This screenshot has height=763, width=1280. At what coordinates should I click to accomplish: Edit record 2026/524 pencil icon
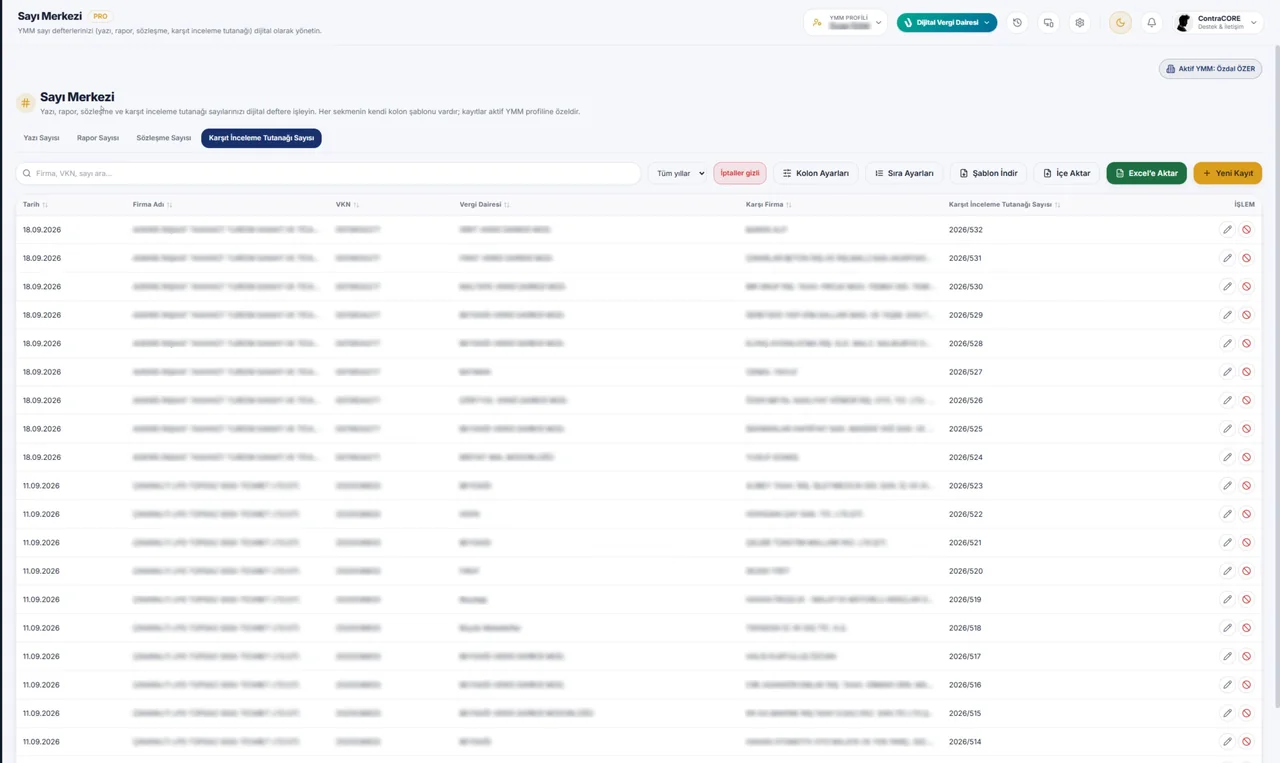[x=1227, y=457]
